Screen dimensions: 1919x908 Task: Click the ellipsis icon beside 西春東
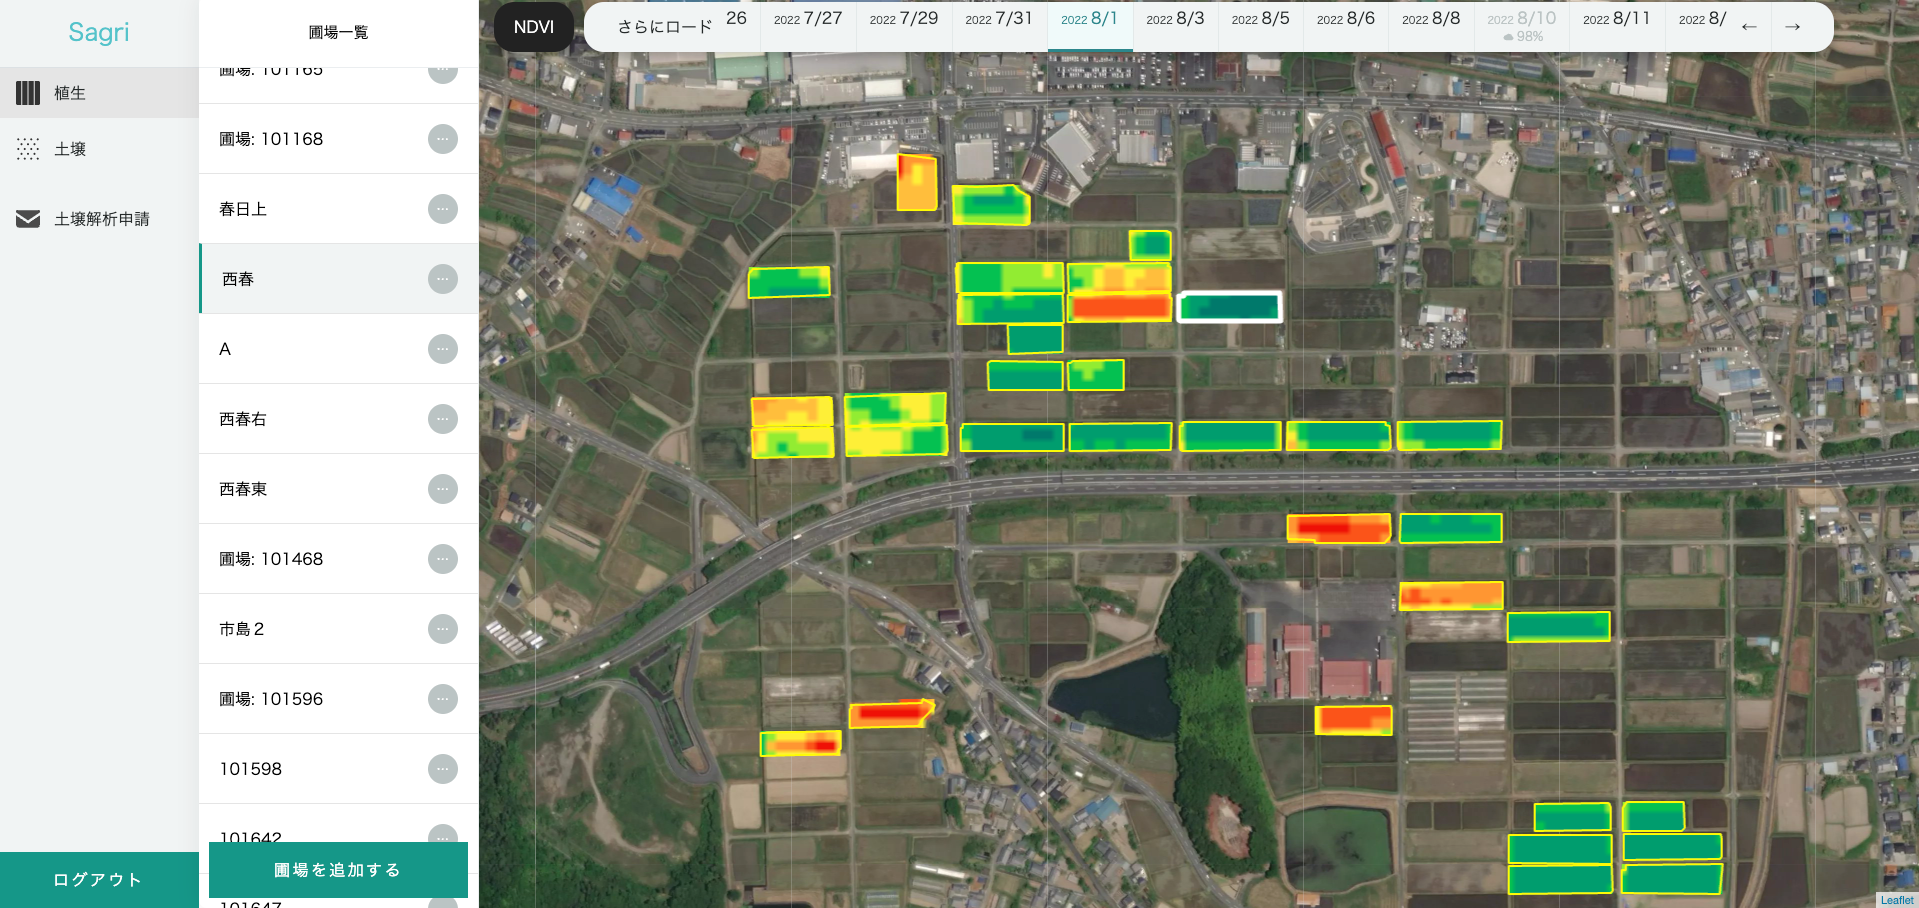tap(442, 489)
